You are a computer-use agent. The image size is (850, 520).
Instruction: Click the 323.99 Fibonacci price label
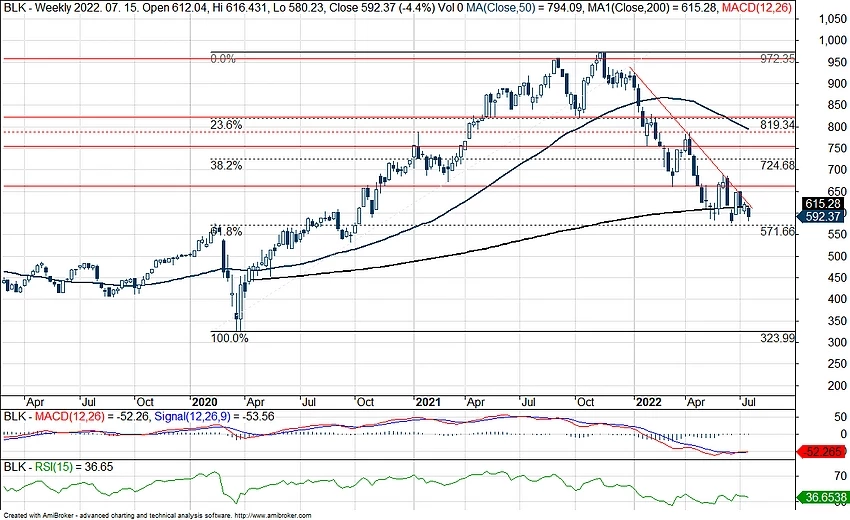(777, 338)
